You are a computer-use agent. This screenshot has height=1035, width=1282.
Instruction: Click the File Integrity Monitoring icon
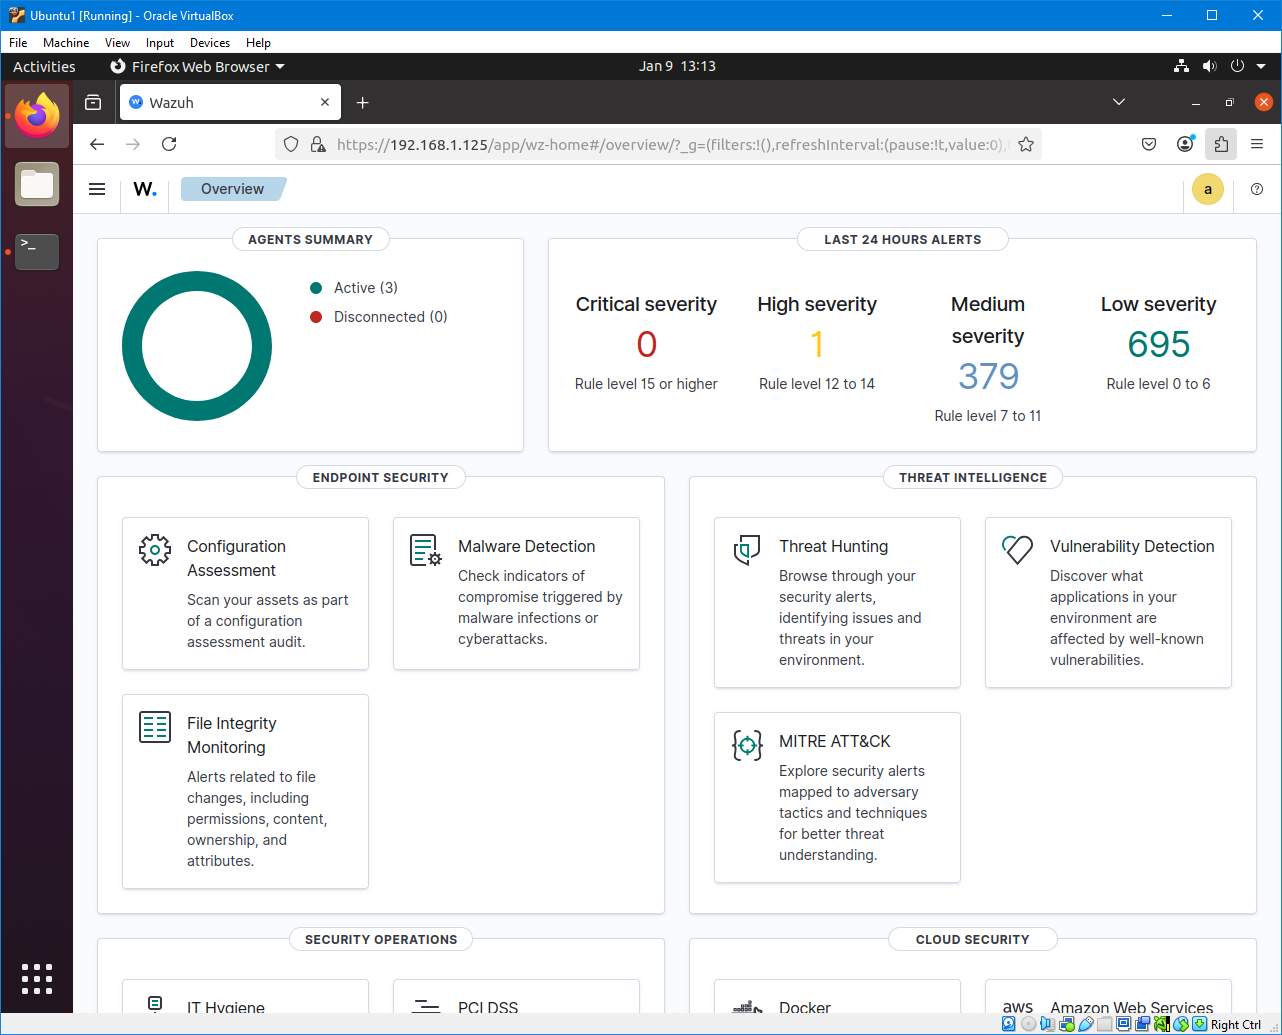point(155,727)
